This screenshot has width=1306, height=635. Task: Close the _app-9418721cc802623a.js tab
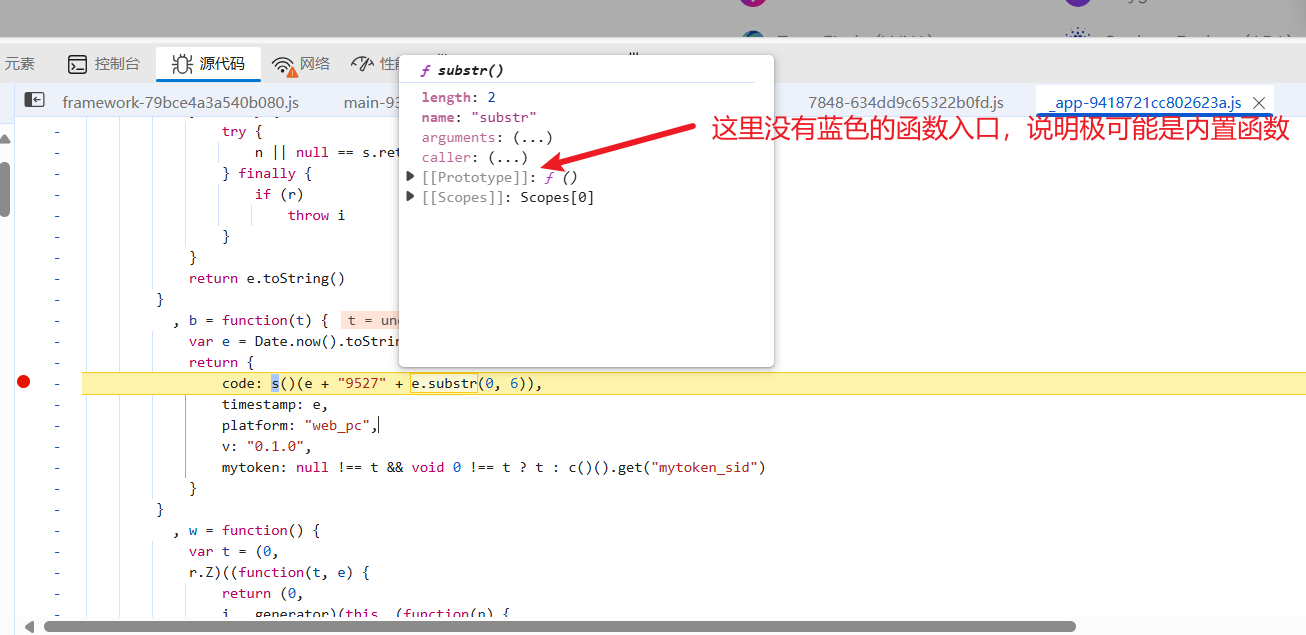(1259, 103)
